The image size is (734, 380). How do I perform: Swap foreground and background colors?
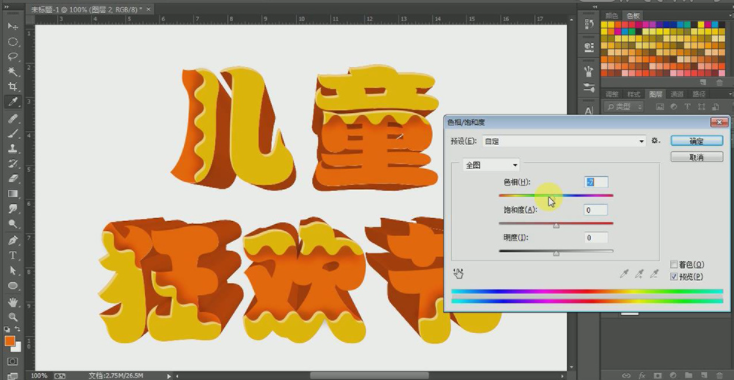(17, 330)
